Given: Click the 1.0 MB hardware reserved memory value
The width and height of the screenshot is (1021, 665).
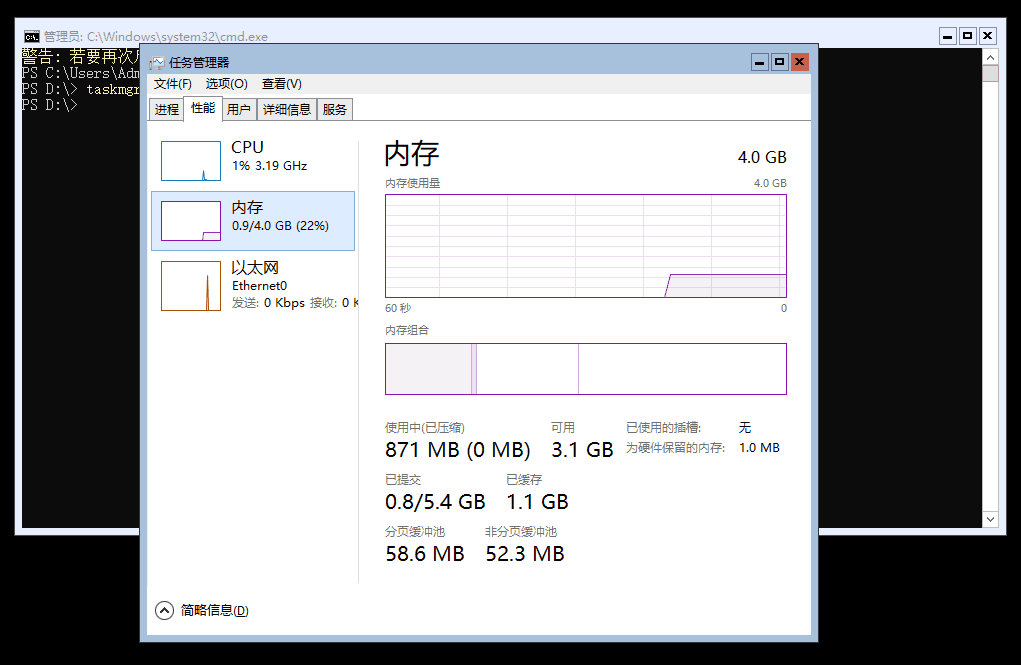Looking at the screenshot, I should click(760, 448).
